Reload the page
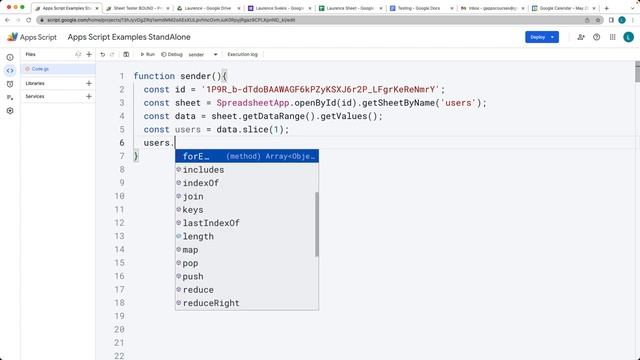The height and width of the screenshot is (360, 640). tap(29, 20)
